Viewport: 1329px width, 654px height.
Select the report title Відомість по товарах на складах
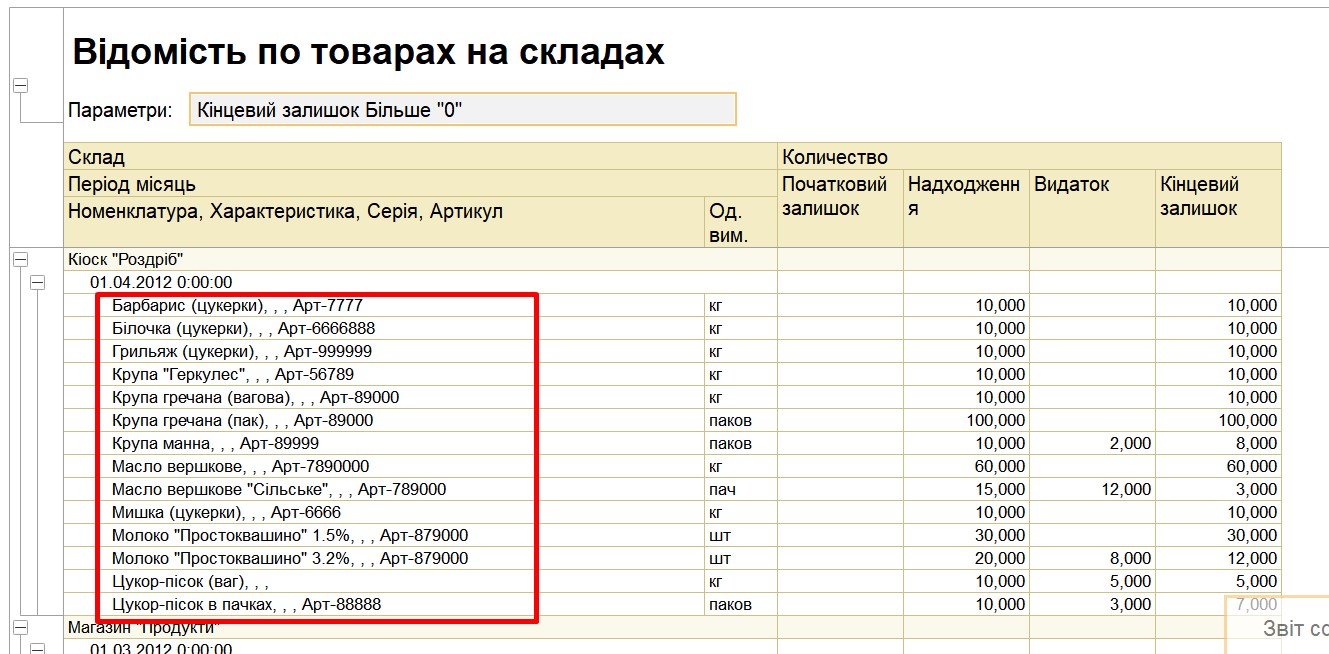click(369, 52)
